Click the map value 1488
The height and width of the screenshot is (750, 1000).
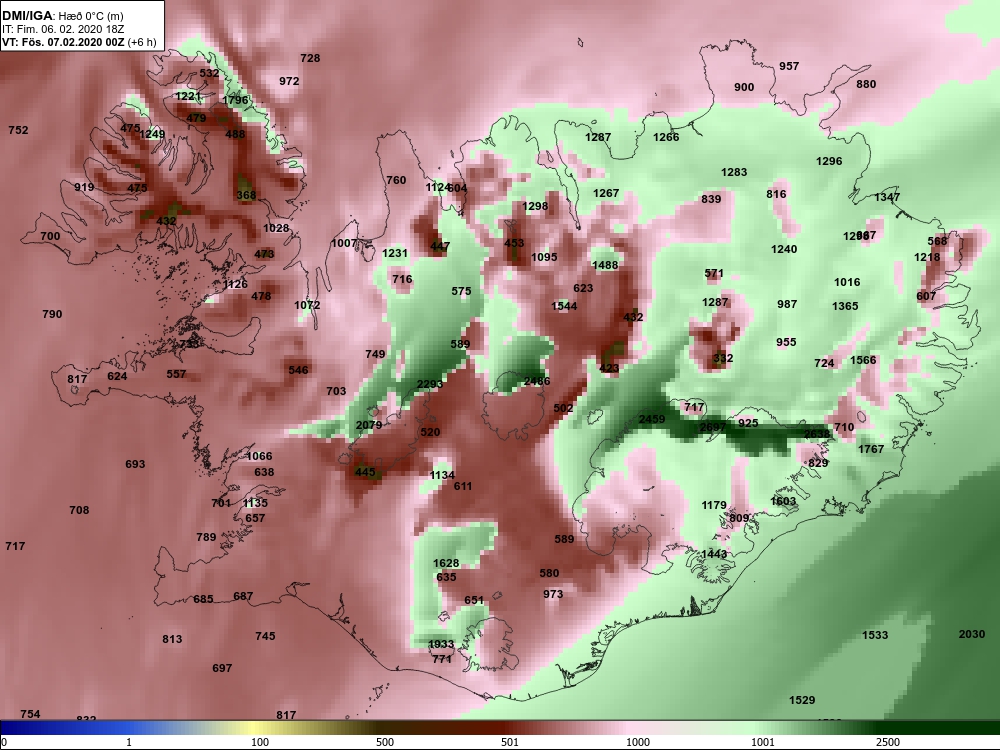click(605, 265)
